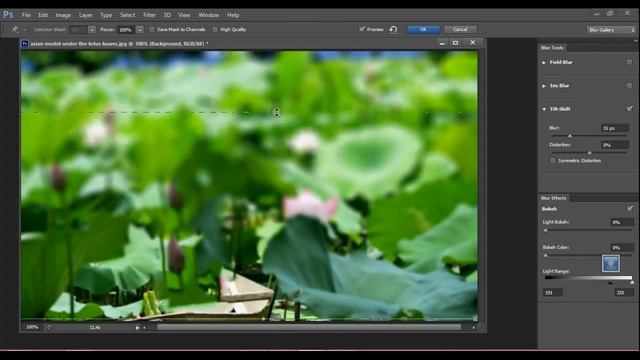Screen dimensions: 640x360
Task: Open the Select menu
Action: 127,15
